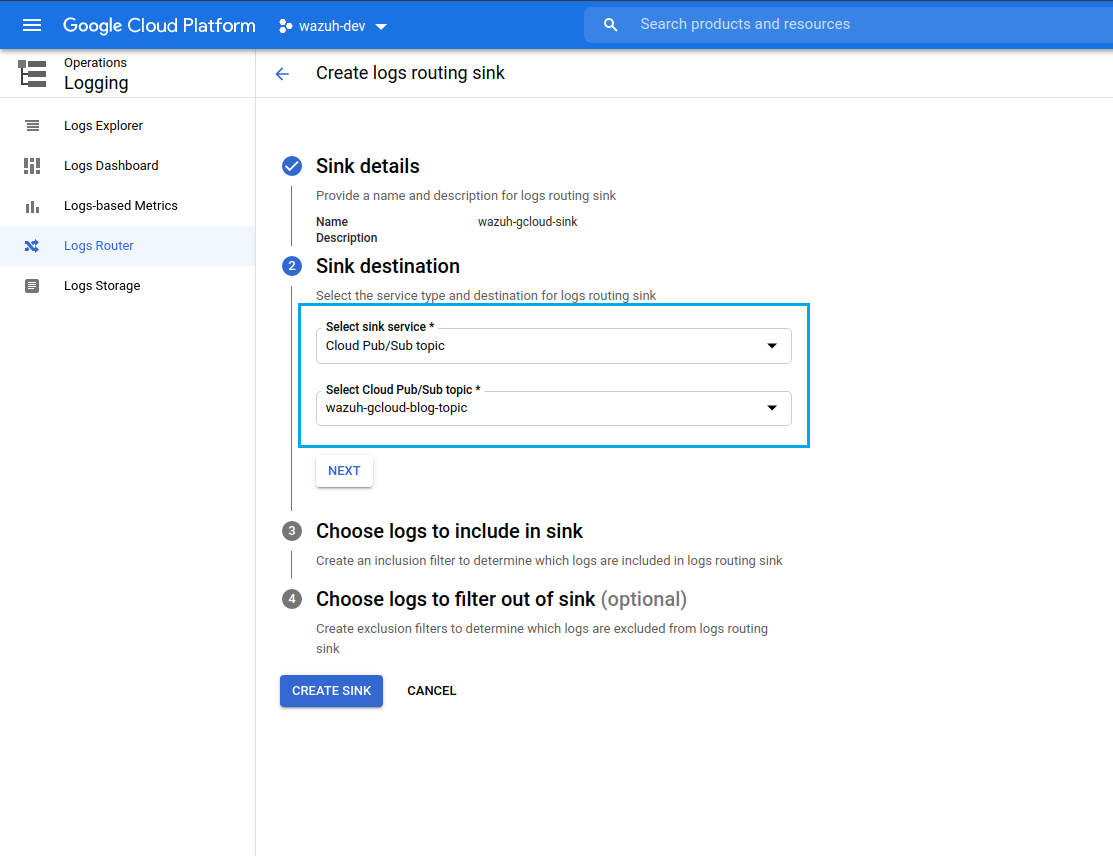The width and height of the screenshot is (1113, 856).
Task: Focus the Search products and resources field
Action: (x=848, y=25)
